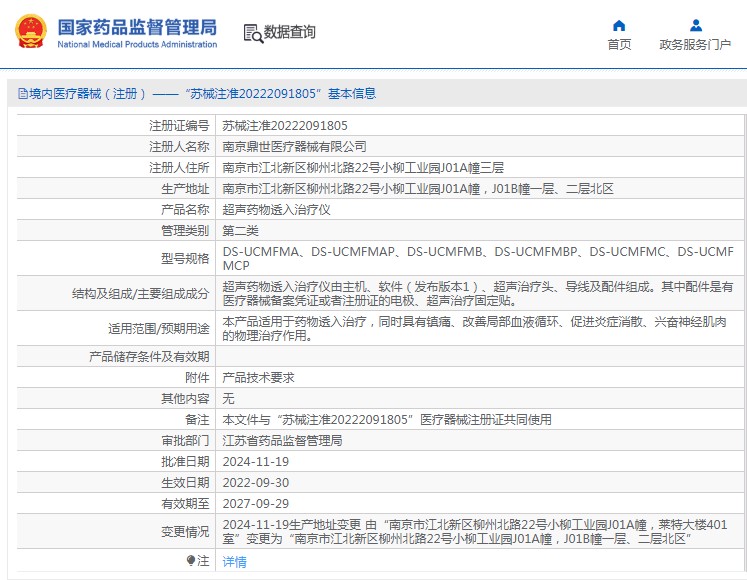Click the 变更情况 change description text
The width and height of the screenshot is (747, 580).
click(x=474, y=531)
